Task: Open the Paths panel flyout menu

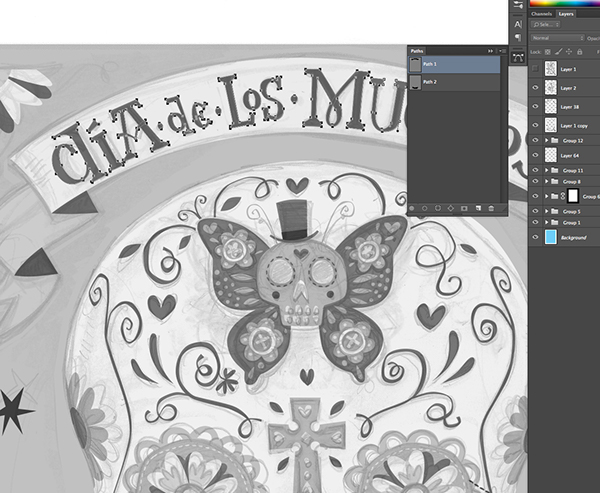Action: [x=502, y=51]
